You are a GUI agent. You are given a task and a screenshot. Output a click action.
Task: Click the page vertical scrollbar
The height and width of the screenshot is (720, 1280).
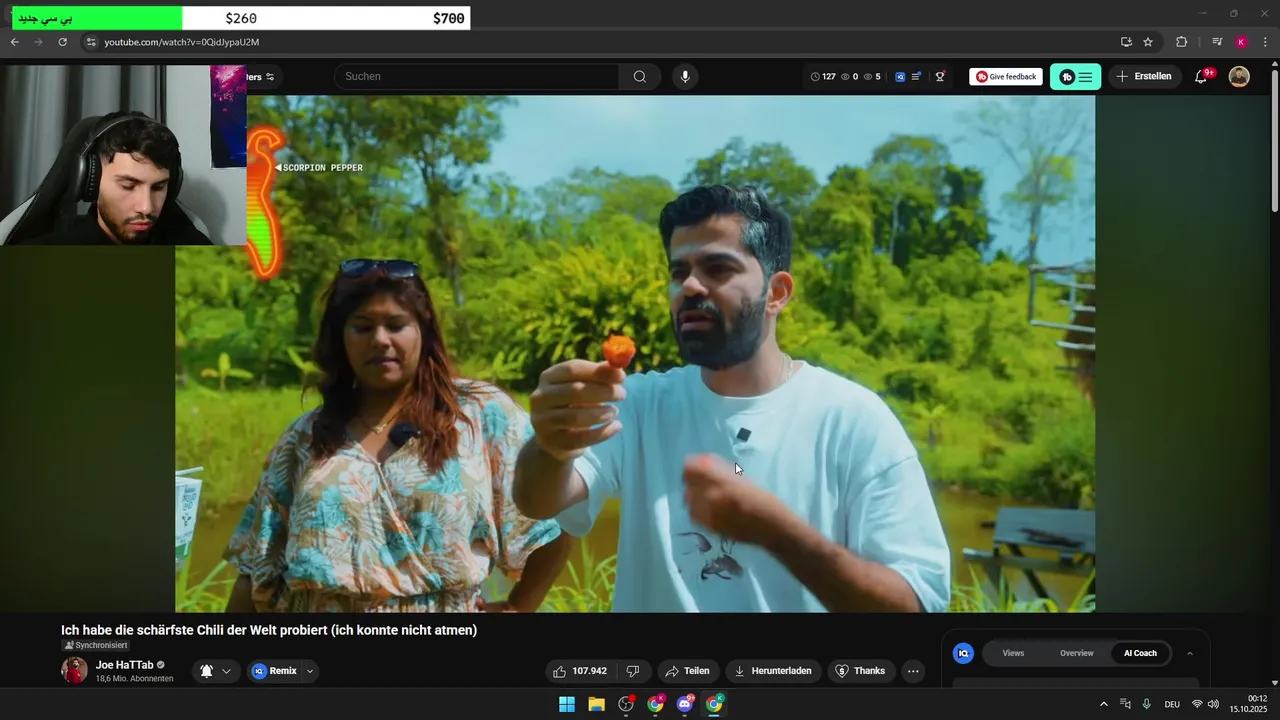[x=1274, y=140]
